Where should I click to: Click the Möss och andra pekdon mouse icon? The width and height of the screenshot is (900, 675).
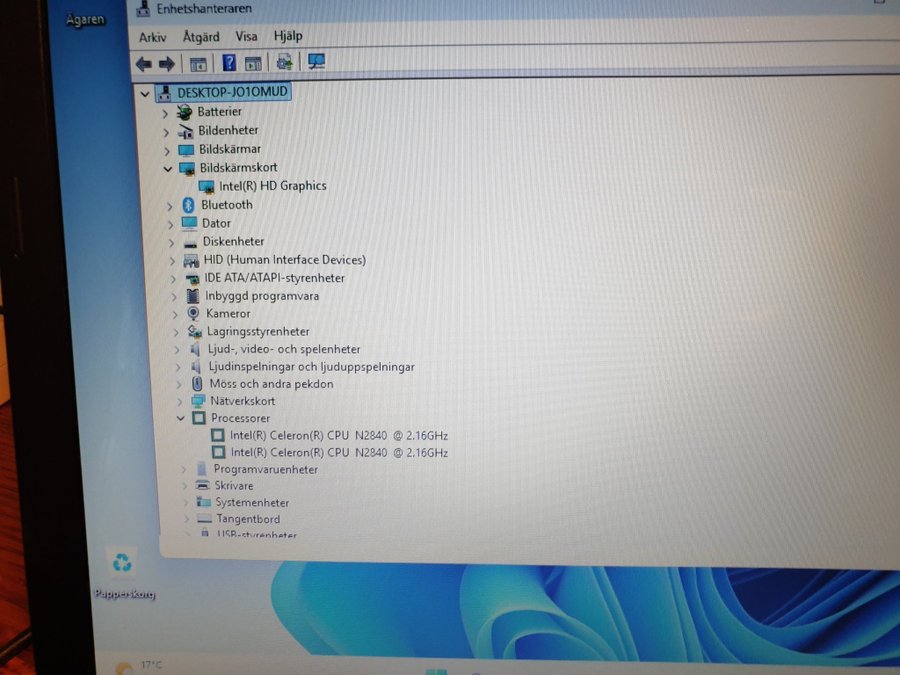[x=197, y=383]
